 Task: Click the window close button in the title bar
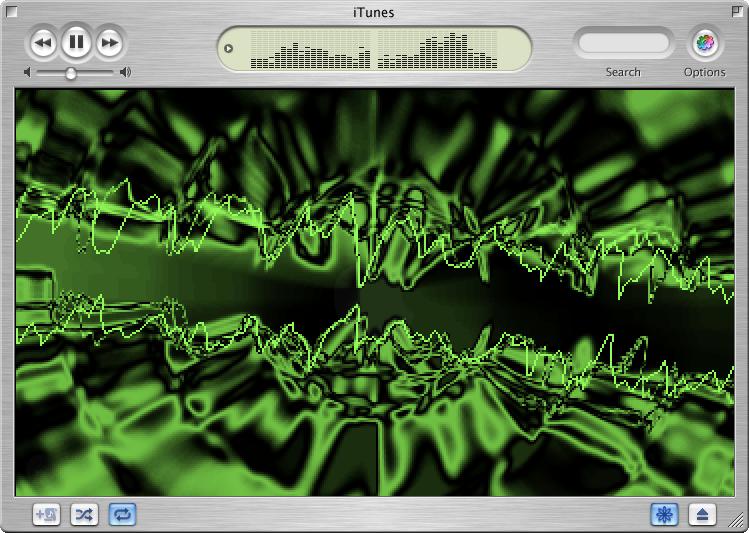pyautogui.click(x=11, y=11)
